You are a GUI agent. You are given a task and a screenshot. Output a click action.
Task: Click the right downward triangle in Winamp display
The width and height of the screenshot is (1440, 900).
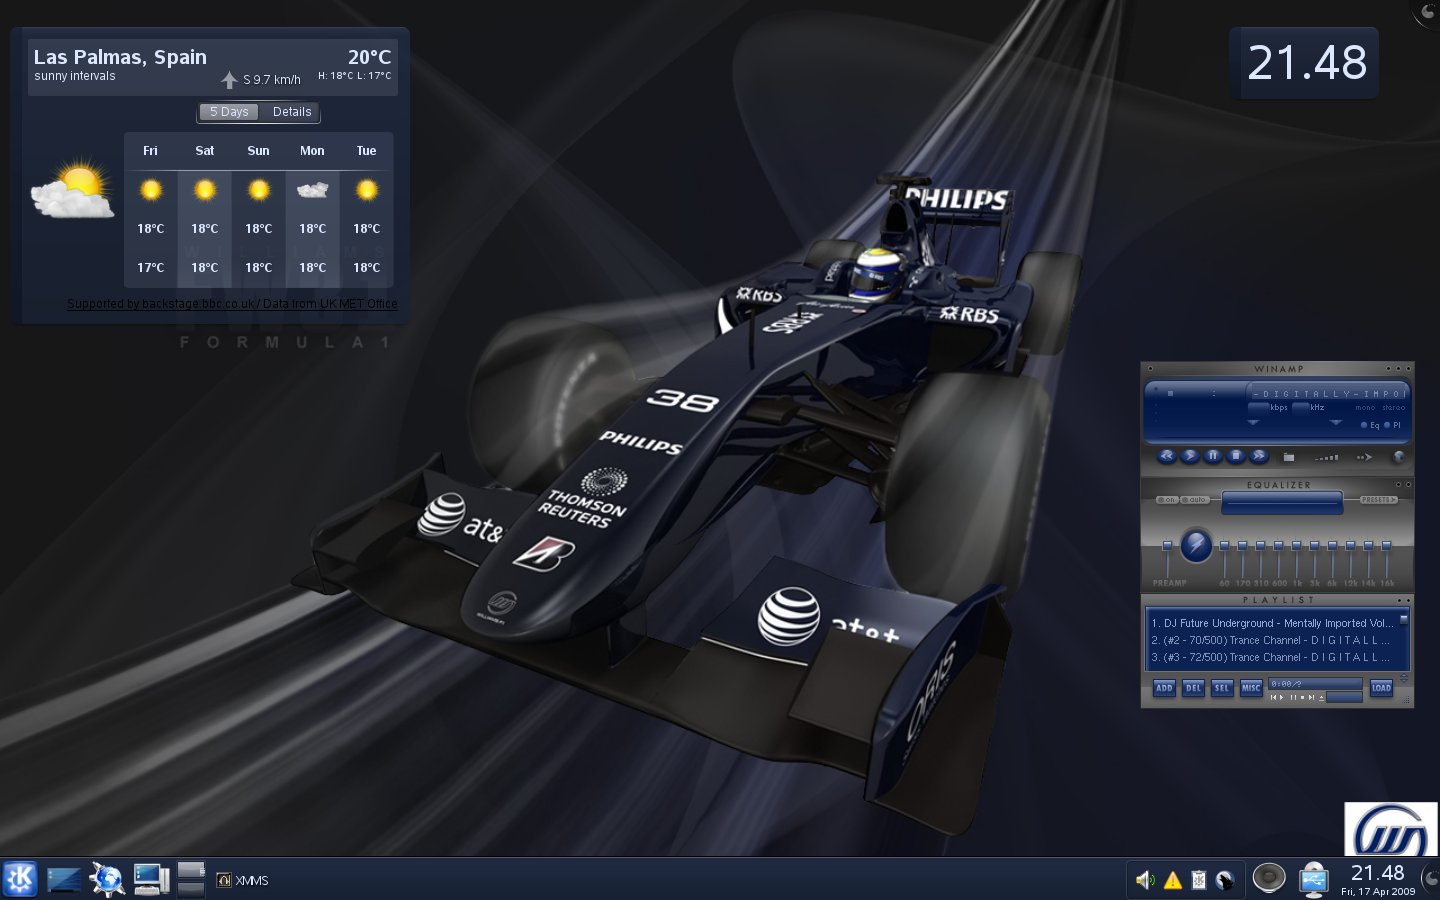pyautogui.click(x=1336, y=423)
